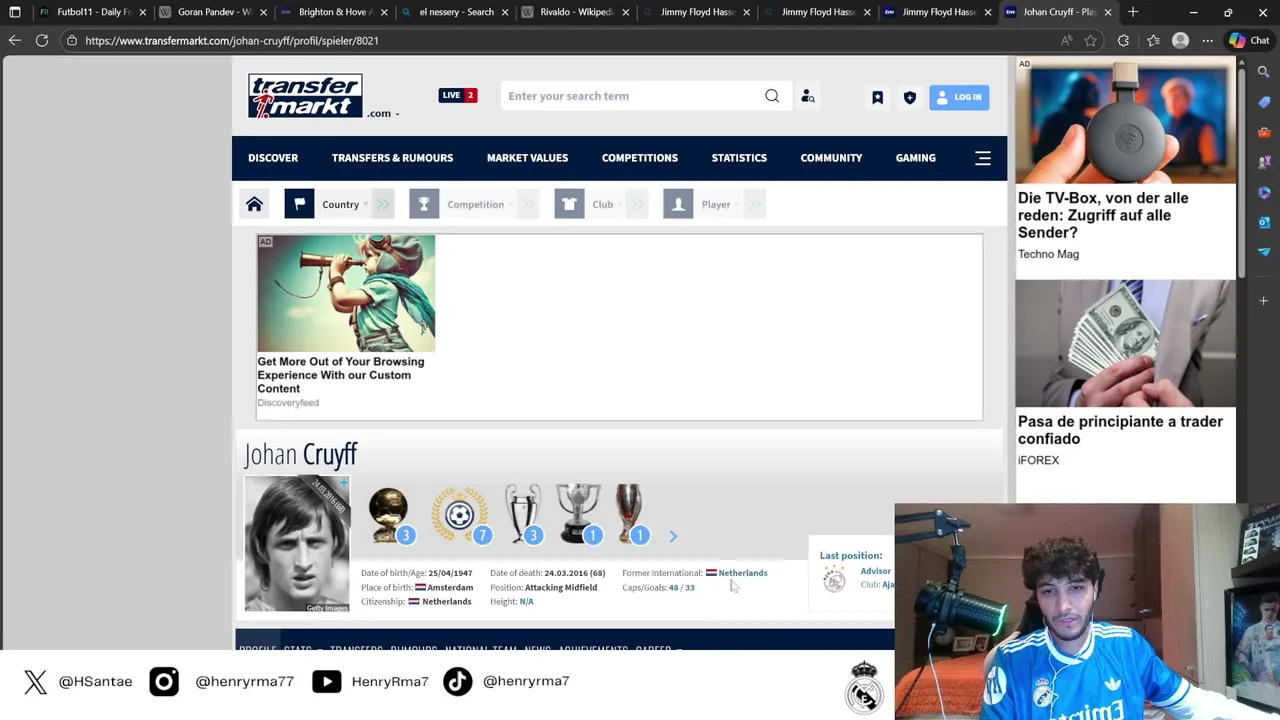Open Copilot Chat button
1280x720 pixels.
(1249, 41)
